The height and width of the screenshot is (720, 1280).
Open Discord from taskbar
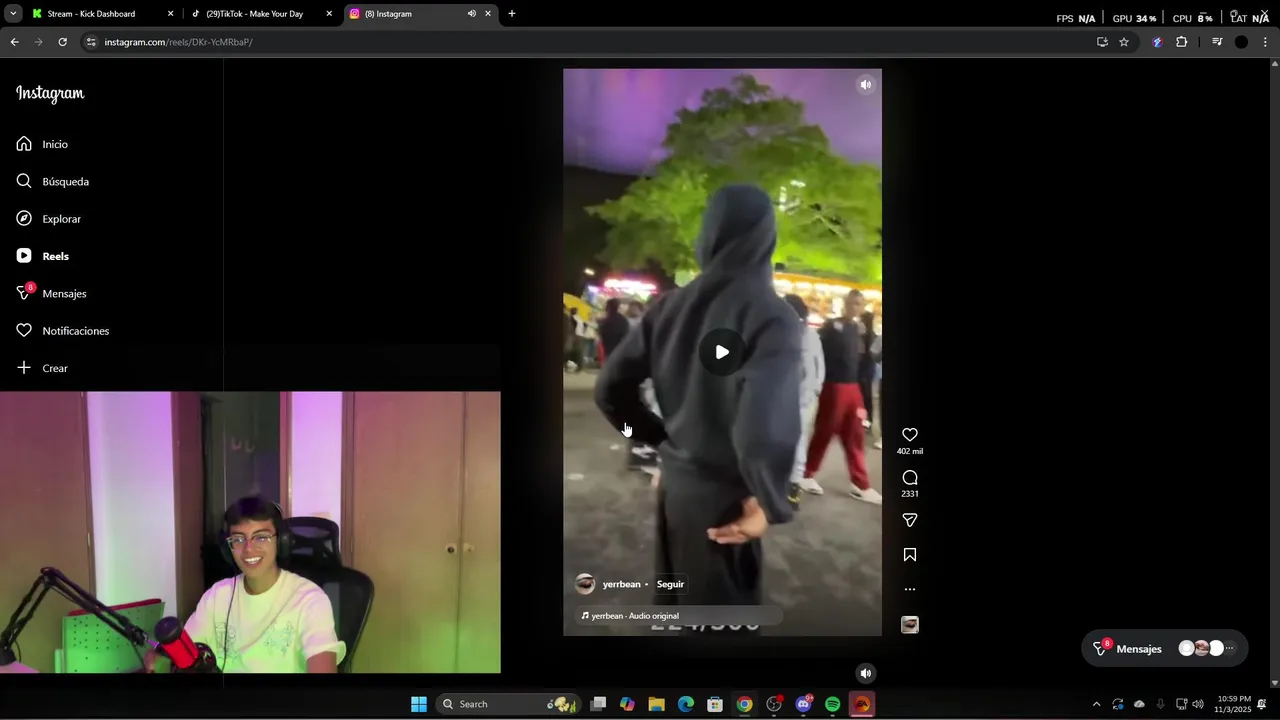click(803, 704)
